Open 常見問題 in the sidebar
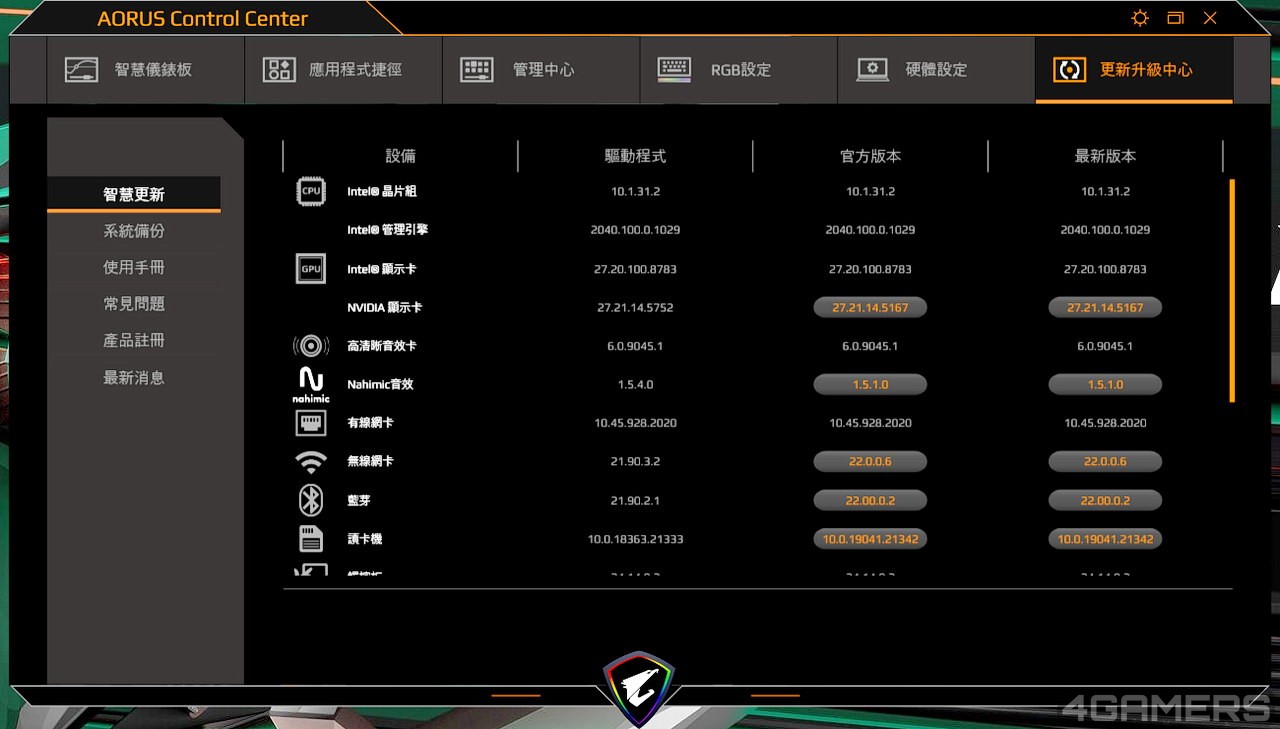 coord(134,304)
